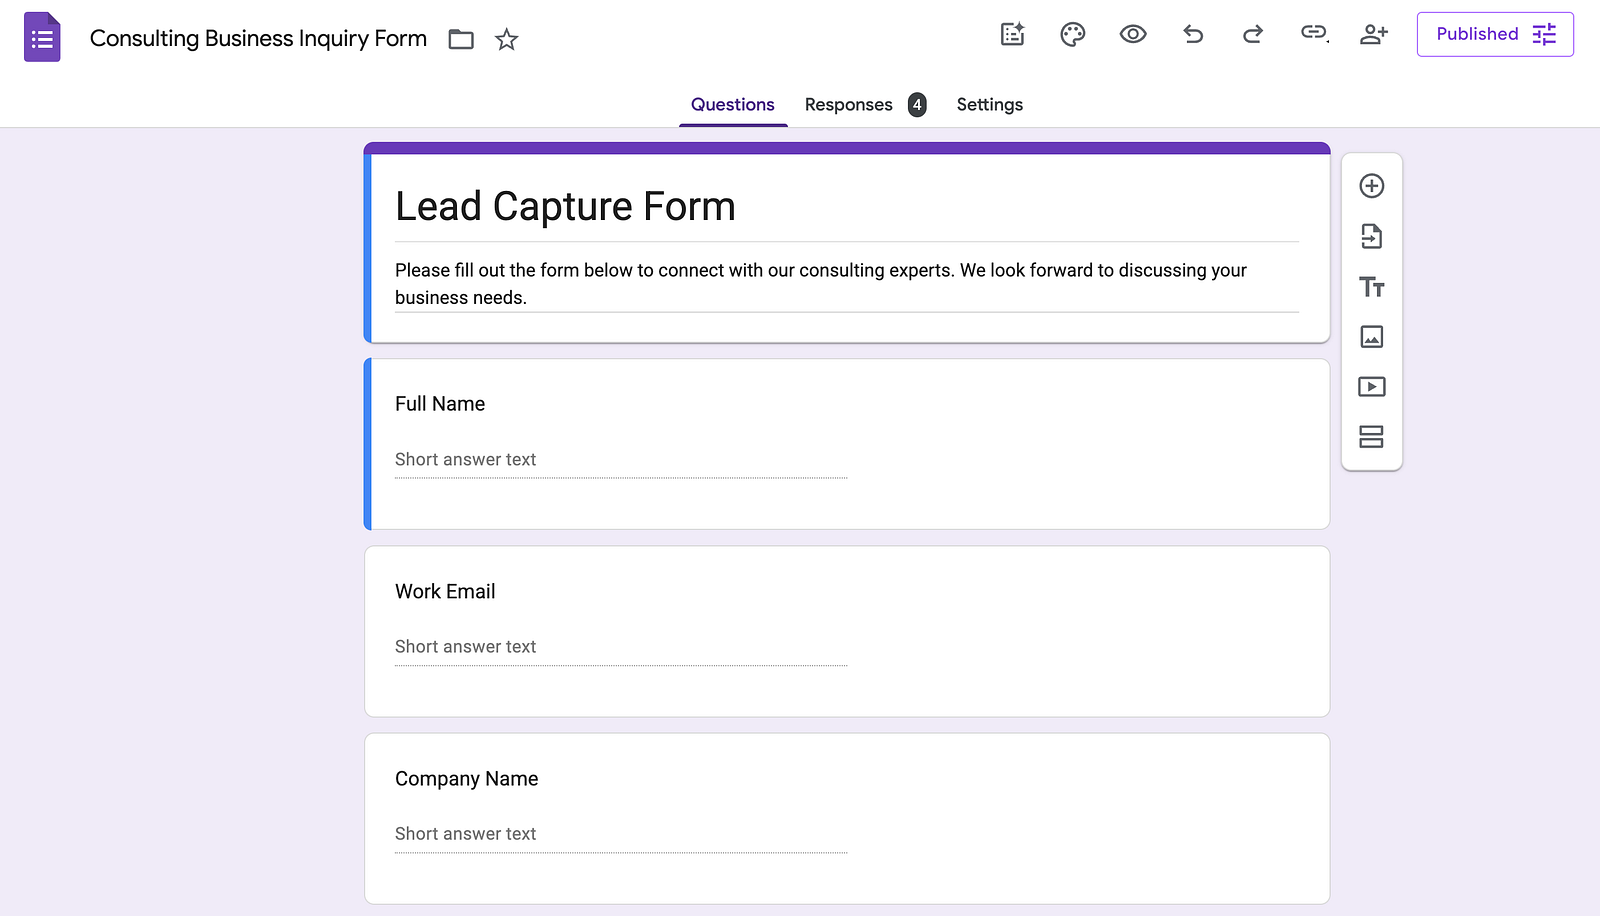Open the Settings tab
1600x916 pixels.
click(x=990, y=104)
